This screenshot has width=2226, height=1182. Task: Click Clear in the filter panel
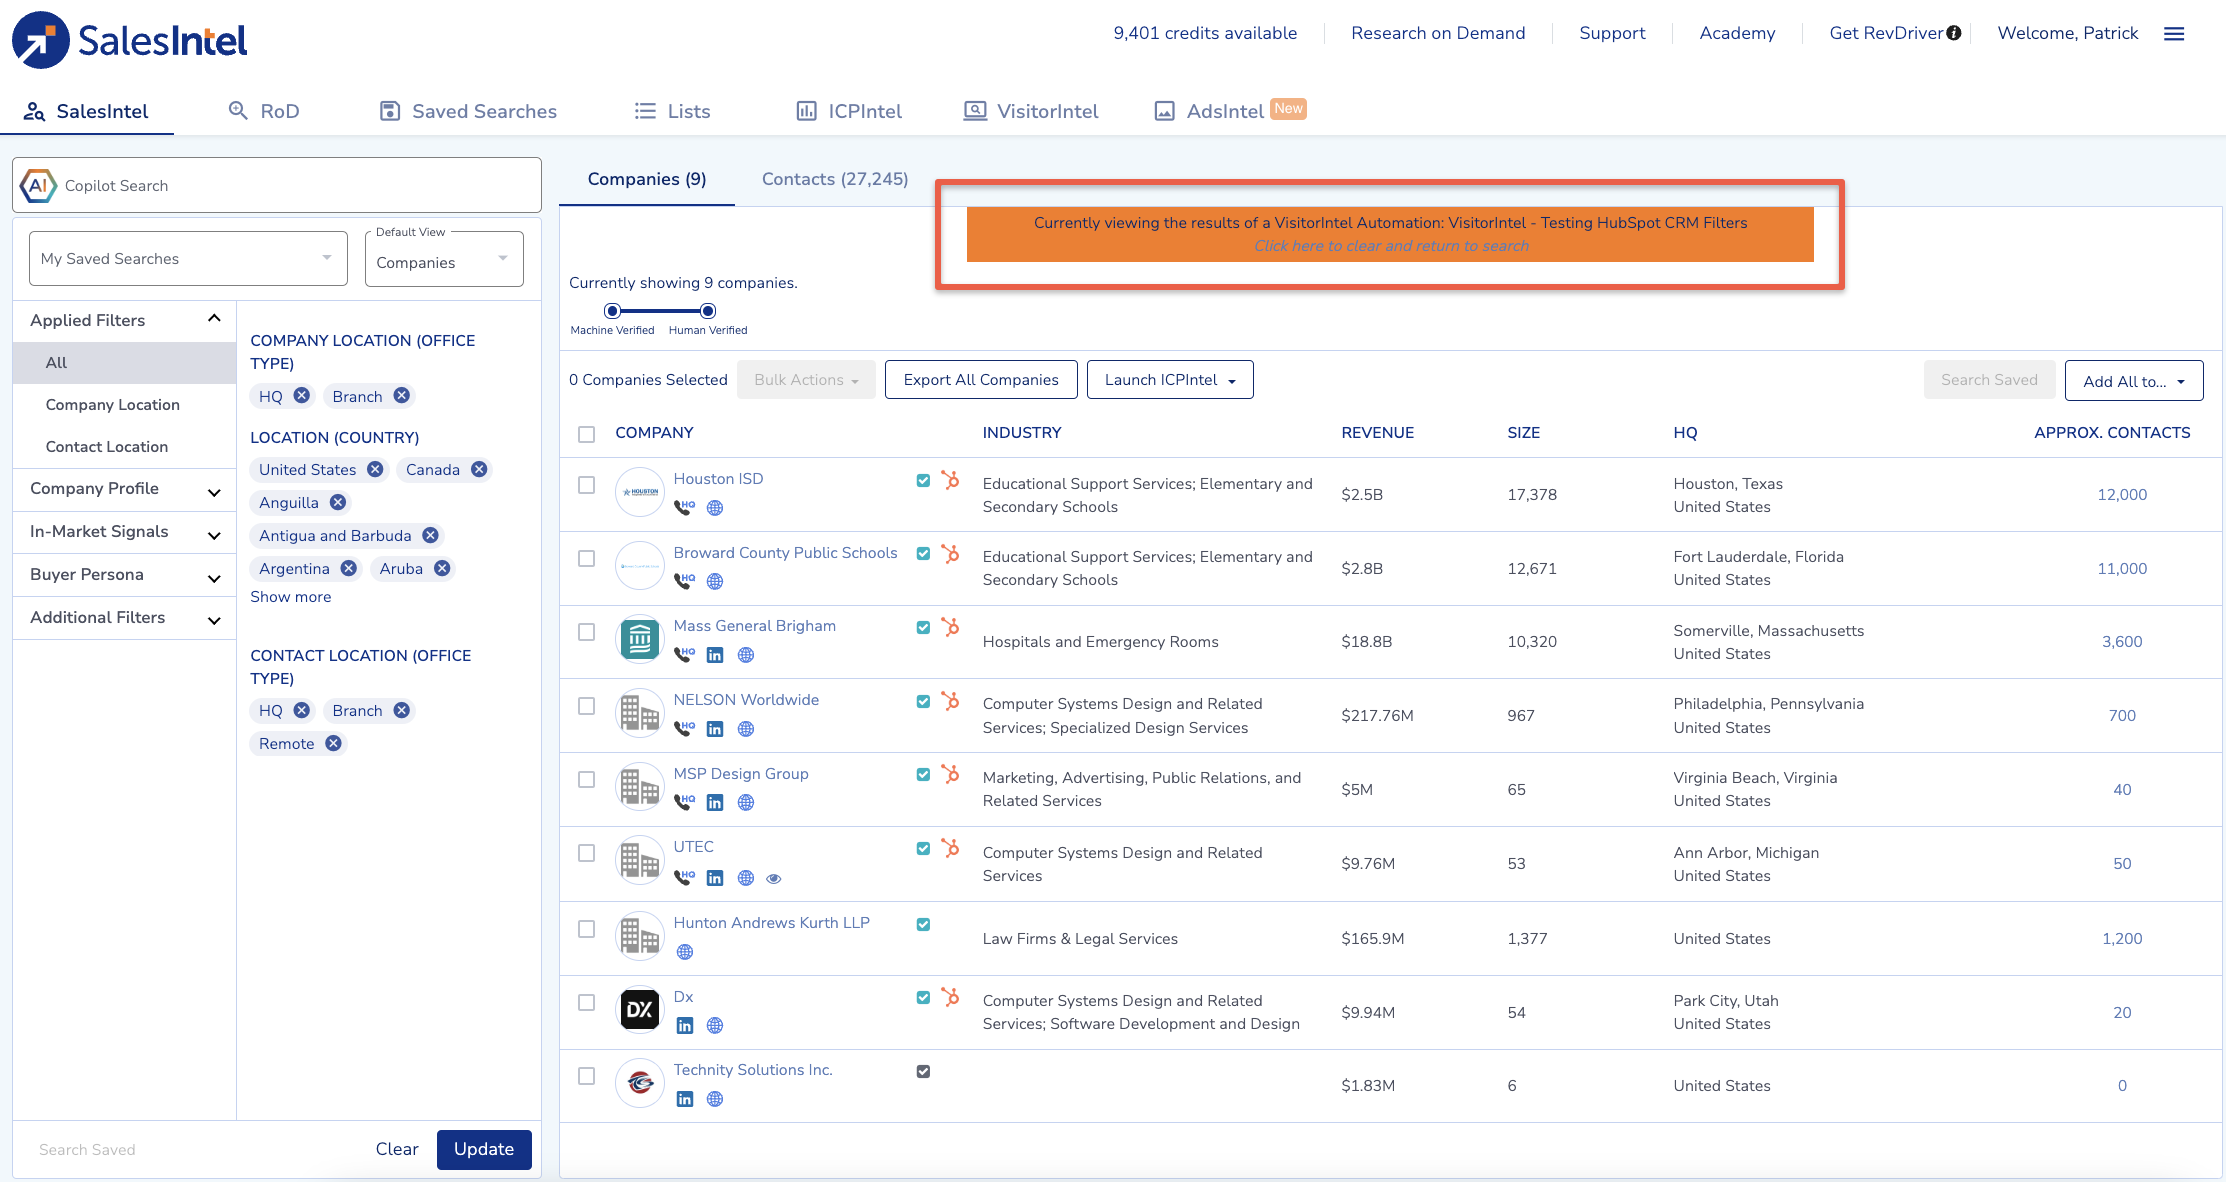[x=397, y=1149]
